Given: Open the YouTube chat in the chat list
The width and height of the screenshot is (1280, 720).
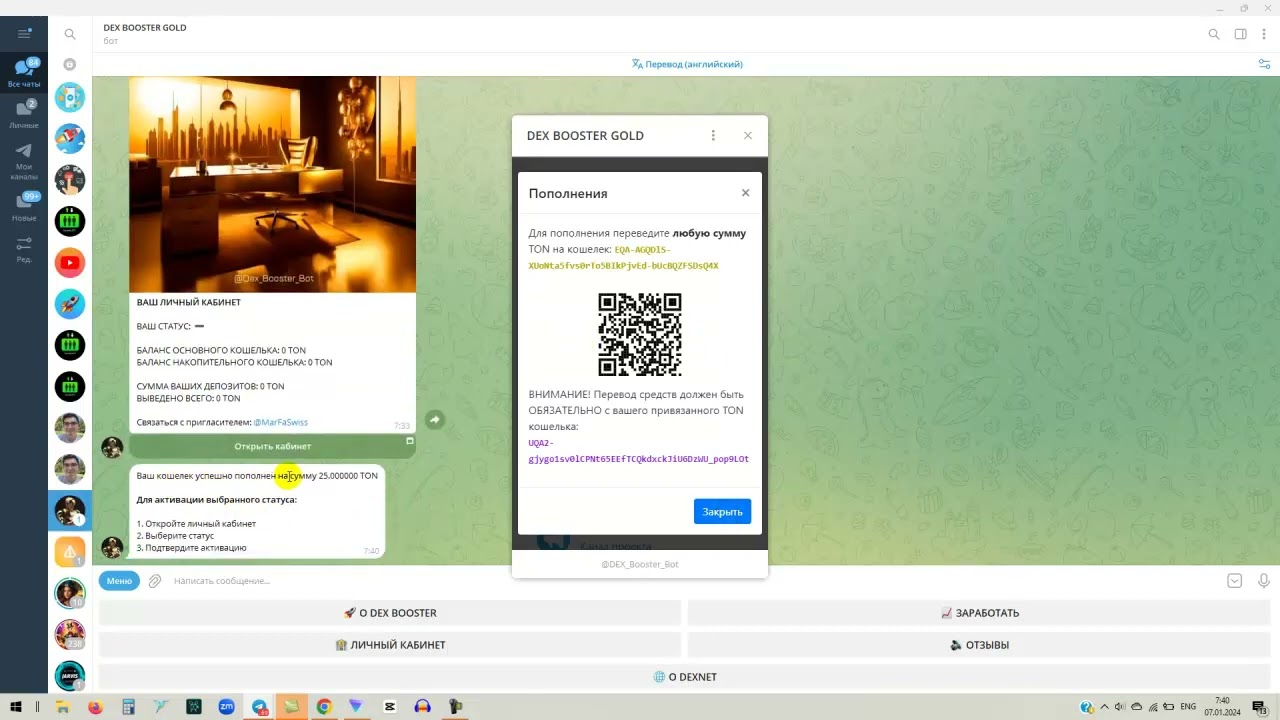Looking at the screenshot, I should tap(70, 263).
